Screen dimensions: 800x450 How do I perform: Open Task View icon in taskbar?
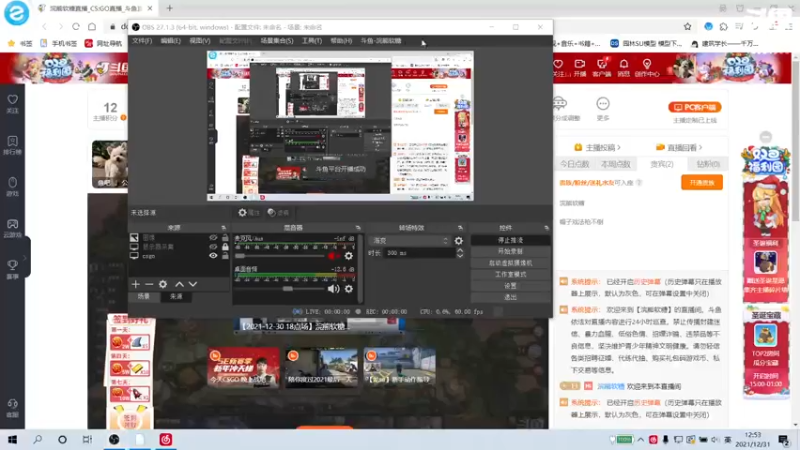87,439
